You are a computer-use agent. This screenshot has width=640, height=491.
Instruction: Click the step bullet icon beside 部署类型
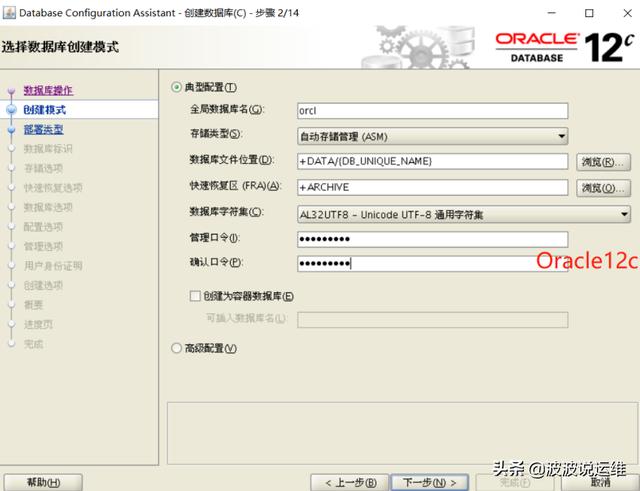pyautogui.click(x=11, y=129)
